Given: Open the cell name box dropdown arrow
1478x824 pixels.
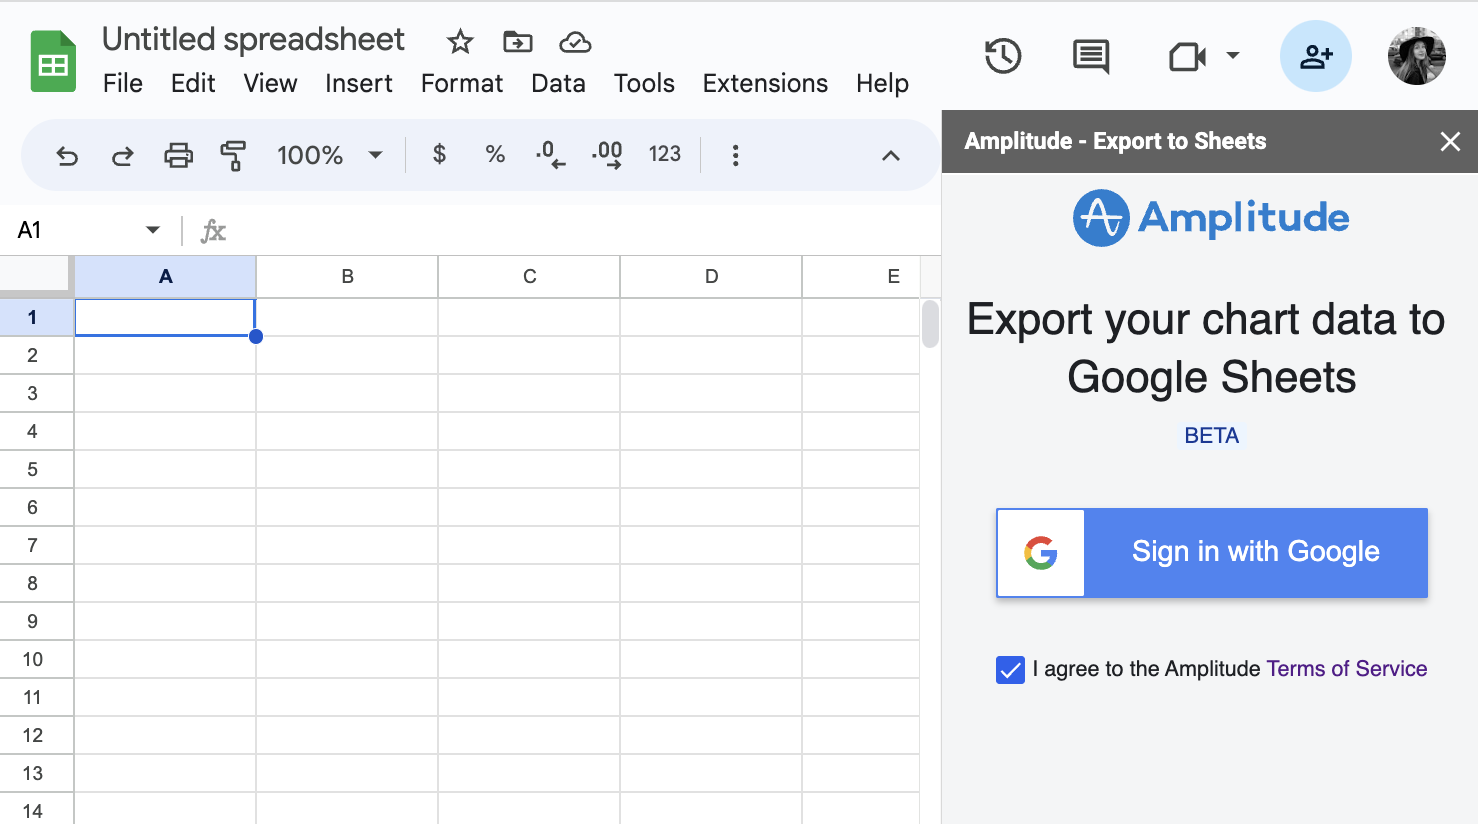Looking at the screenshot, I should tap(153, 230).
